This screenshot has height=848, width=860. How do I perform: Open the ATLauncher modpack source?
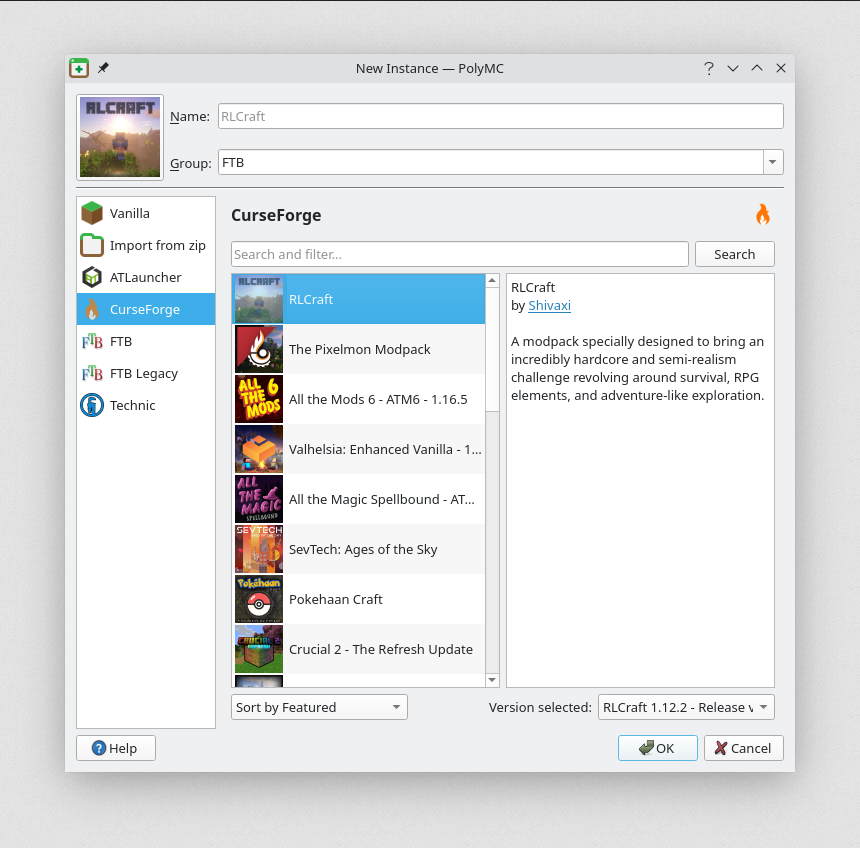pyautogui.click(x=146, y=277)
